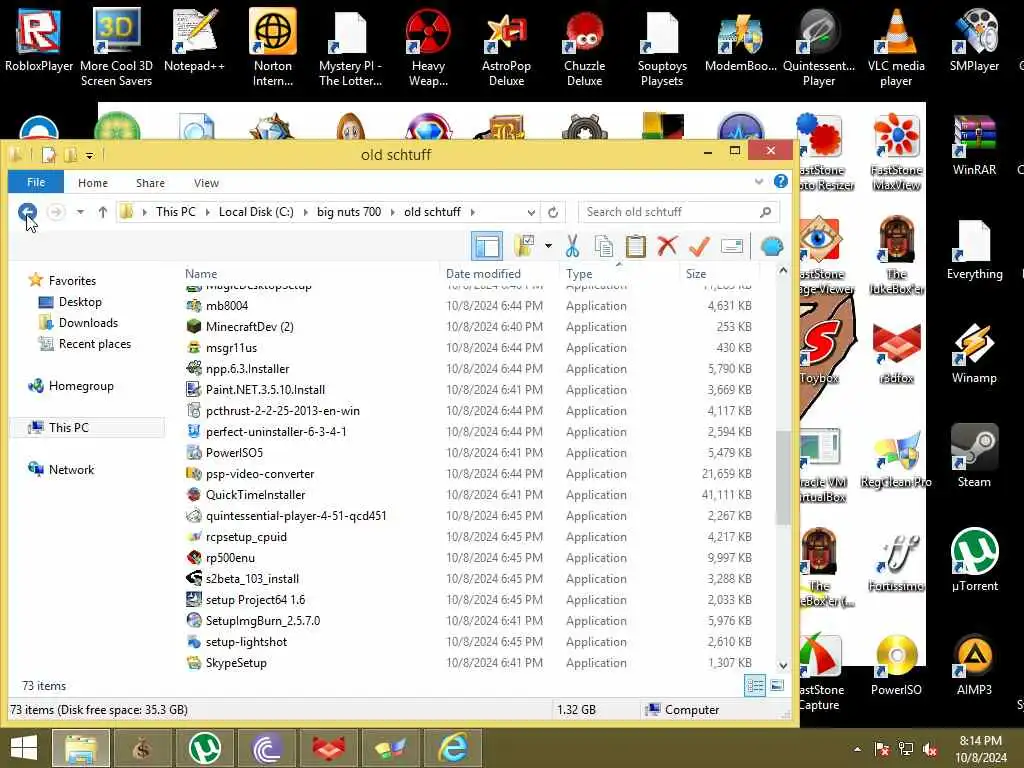Image resolution: width=1024 pixels, height=768 pixels.
Task: Toggle the preview pane layout button
Action: coord(487,246)
